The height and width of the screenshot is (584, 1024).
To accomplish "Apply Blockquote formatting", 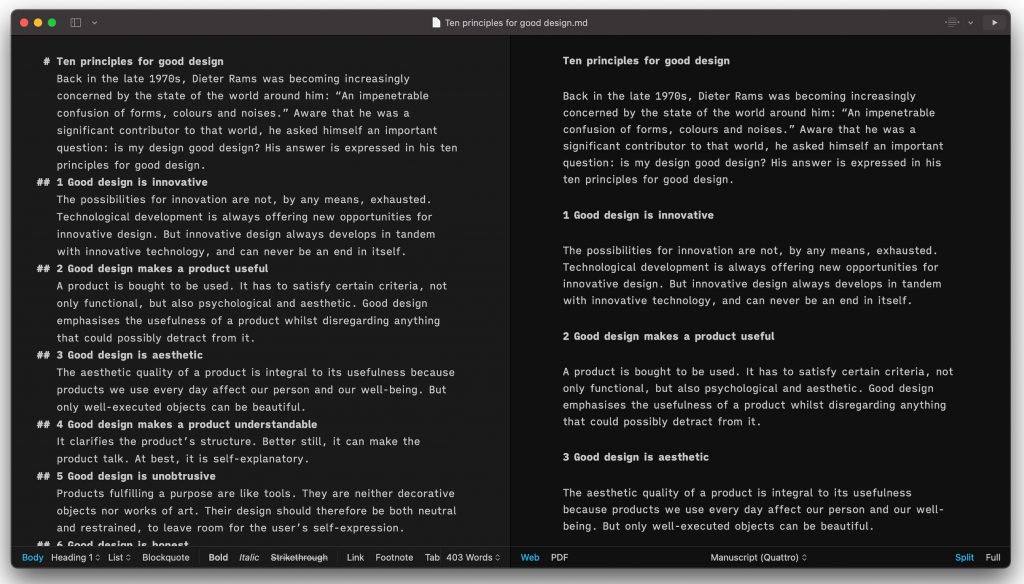I will coord(166,557).
